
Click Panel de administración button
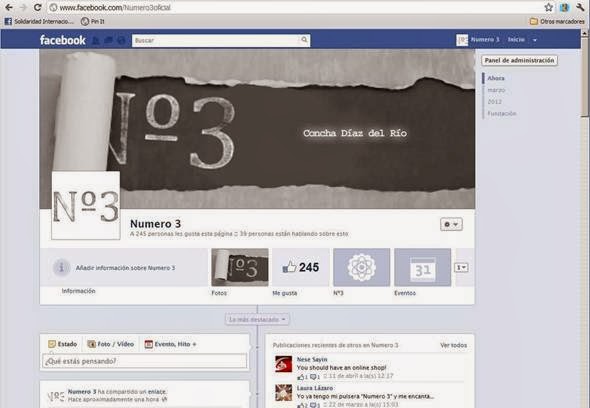tap(519, 60)
